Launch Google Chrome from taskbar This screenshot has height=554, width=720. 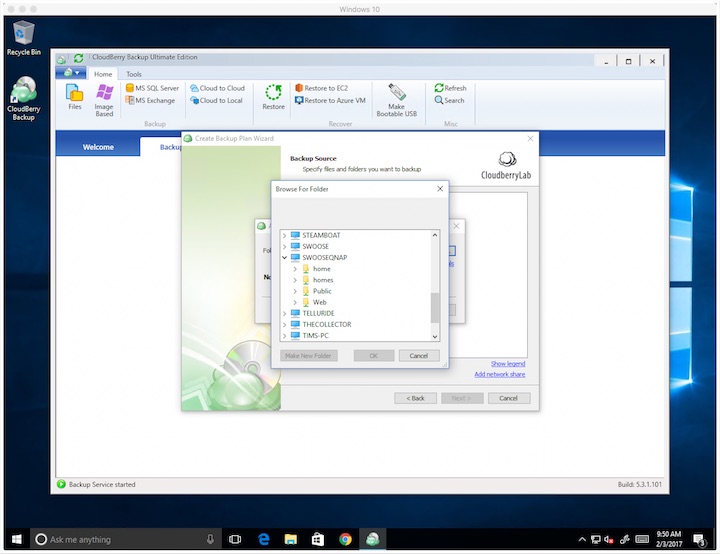click(x=345, y=539)
